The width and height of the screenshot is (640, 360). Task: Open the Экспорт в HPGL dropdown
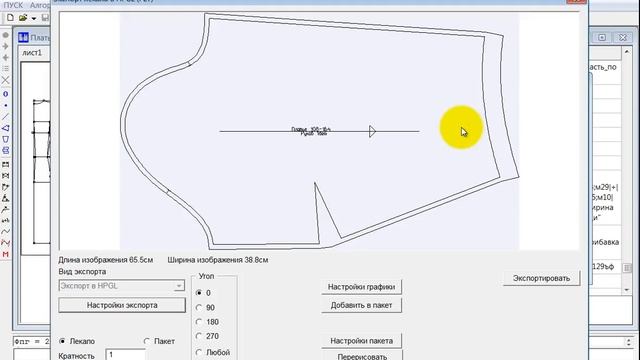[122, 286]
